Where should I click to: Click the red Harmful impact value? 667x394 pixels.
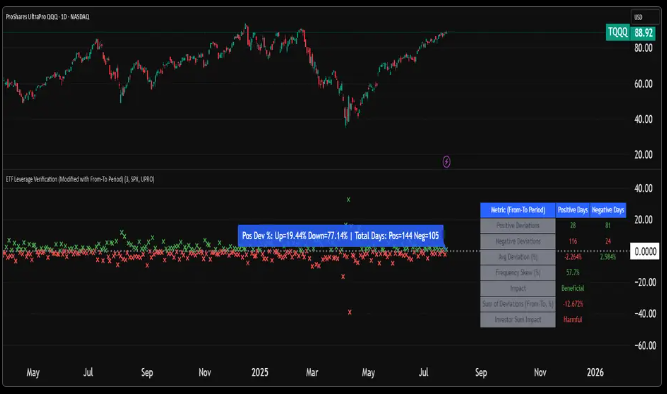click(x=573, y=319)
